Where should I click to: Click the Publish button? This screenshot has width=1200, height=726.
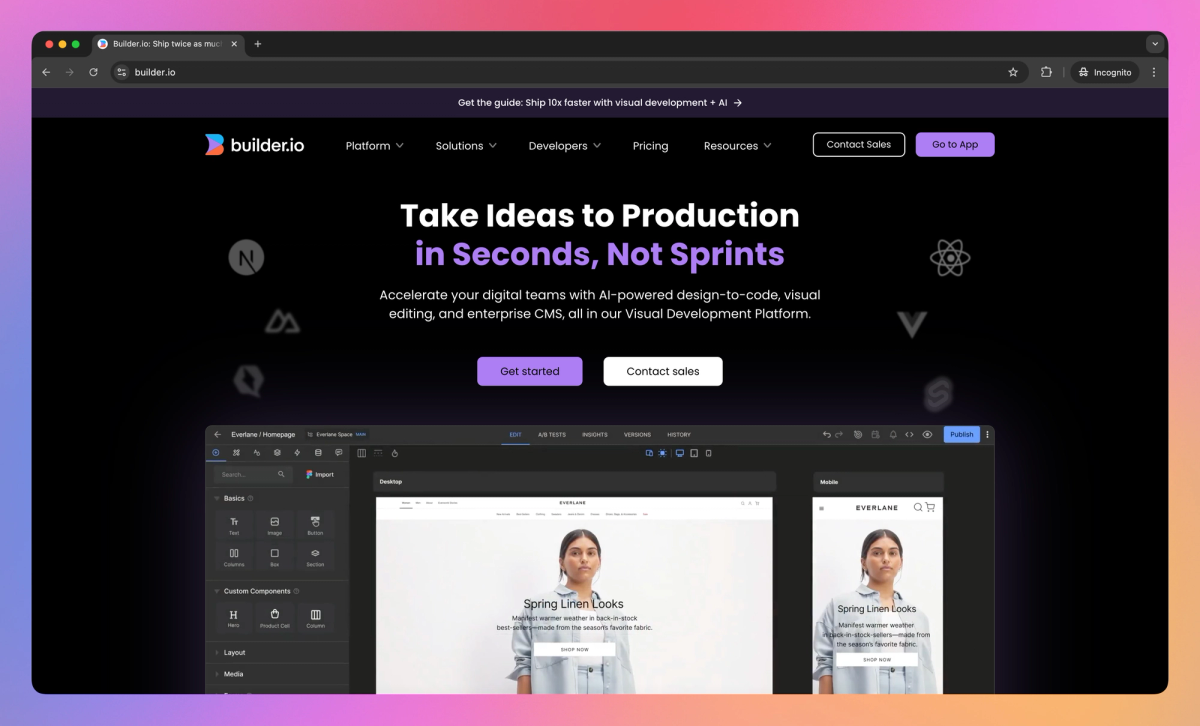tap(962, 434)
